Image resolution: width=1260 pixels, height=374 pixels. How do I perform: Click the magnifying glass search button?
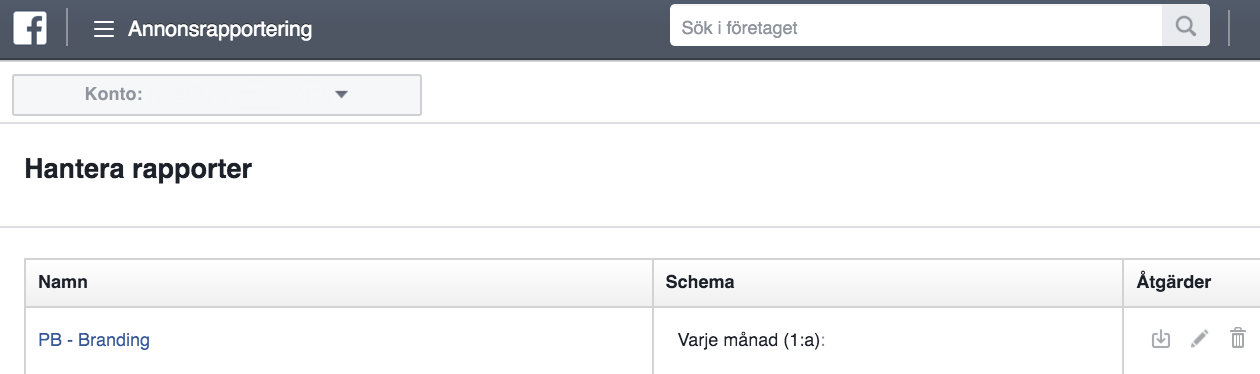1186,27
